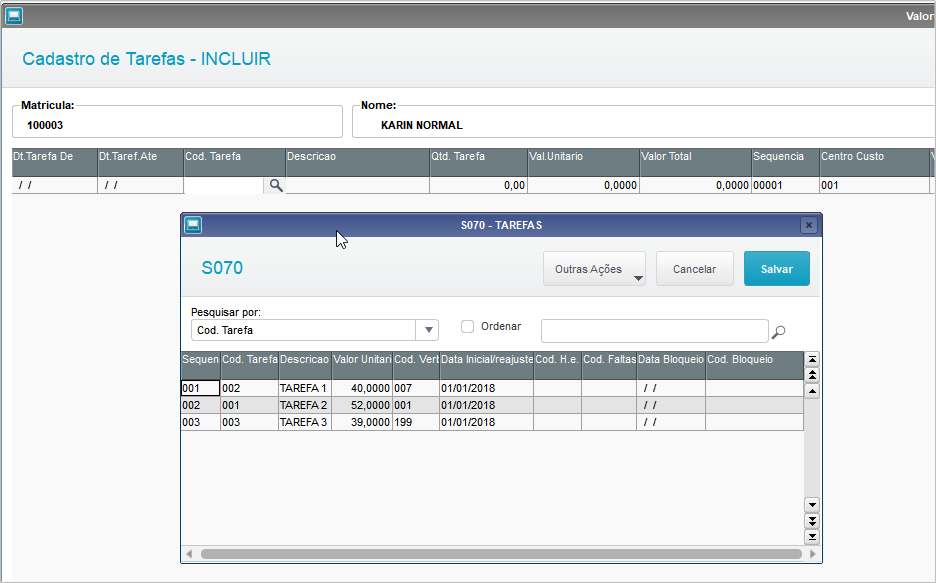Click the Dt.Taref.Ate date cell
This screenshot has width=936, height=583.
[140, 185]
